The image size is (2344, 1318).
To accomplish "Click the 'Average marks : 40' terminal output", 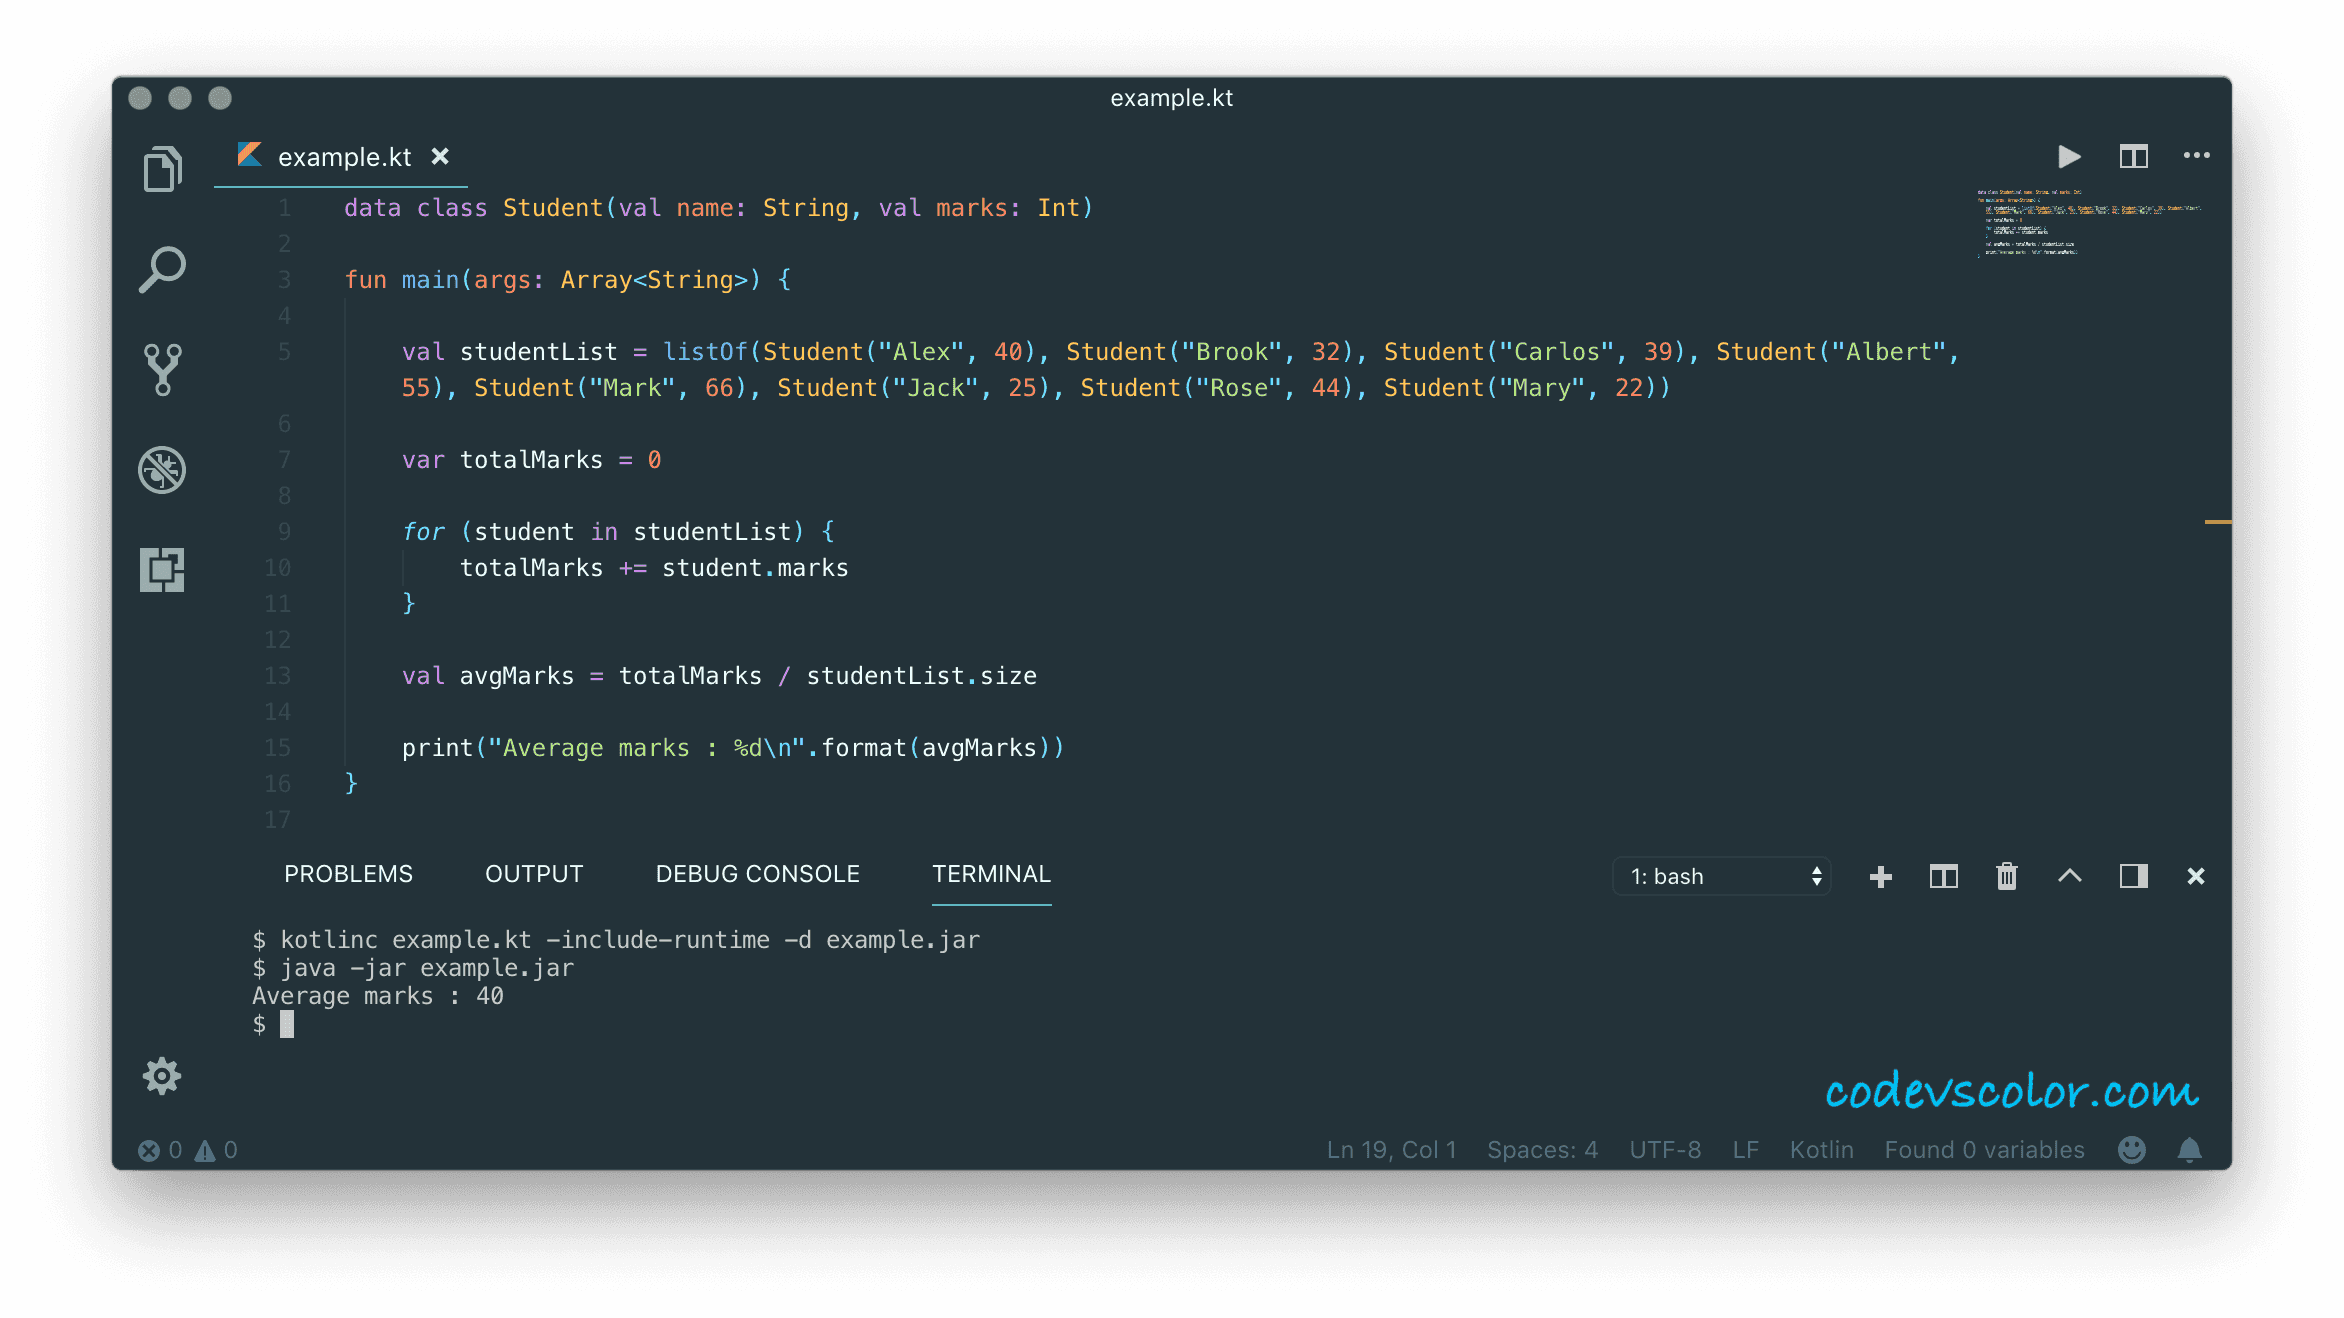I will [377, 996].
